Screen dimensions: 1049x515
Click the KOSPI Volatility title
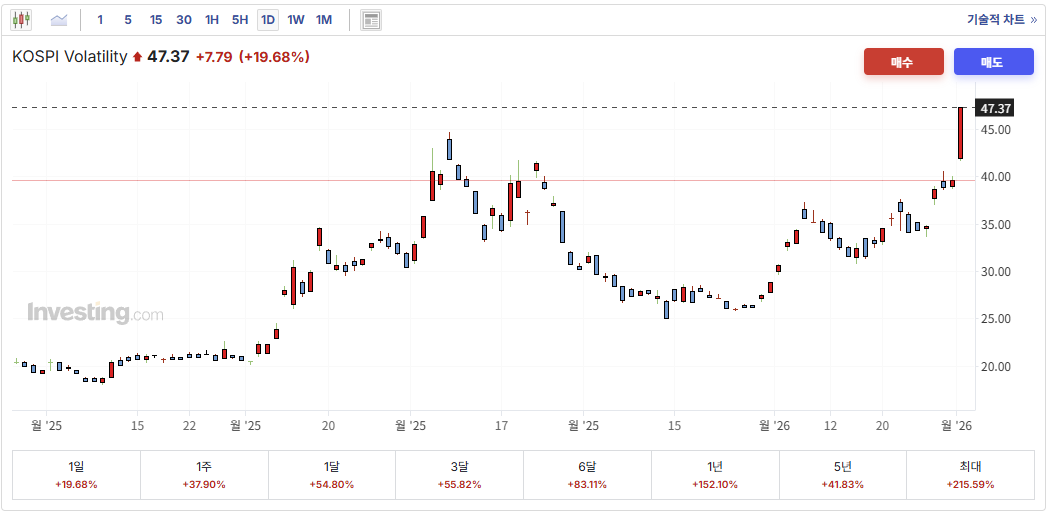[x=70, y=57]
